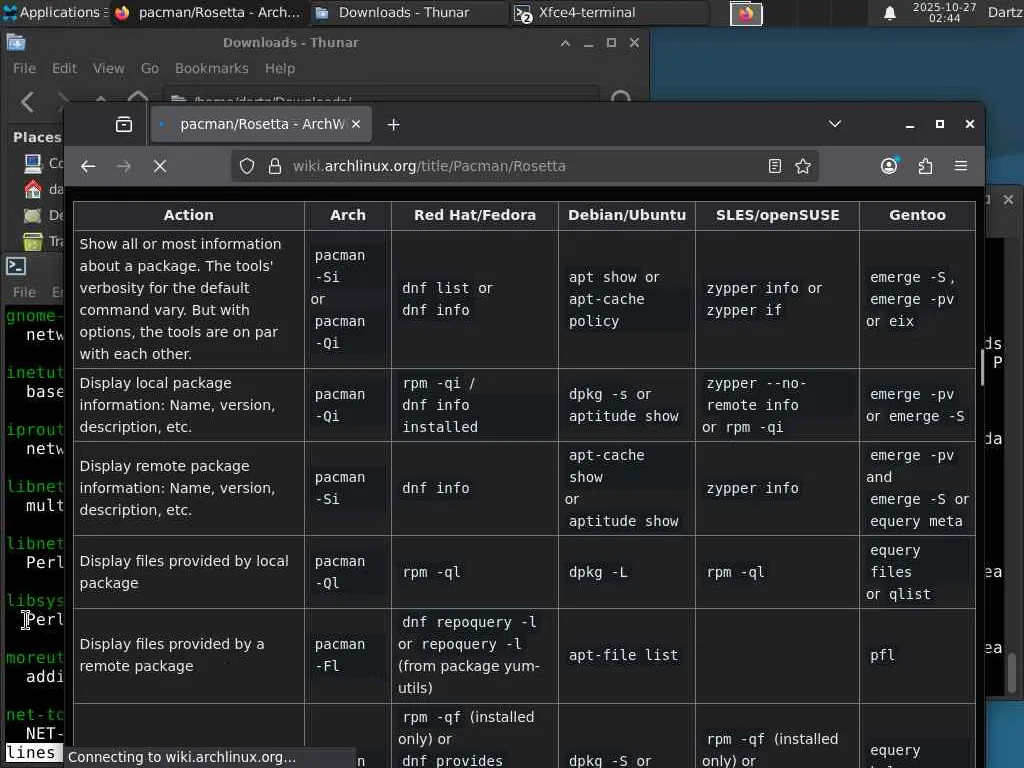
Task: Switch to Xfce4-terminal taskbar item
Action: 609,12
